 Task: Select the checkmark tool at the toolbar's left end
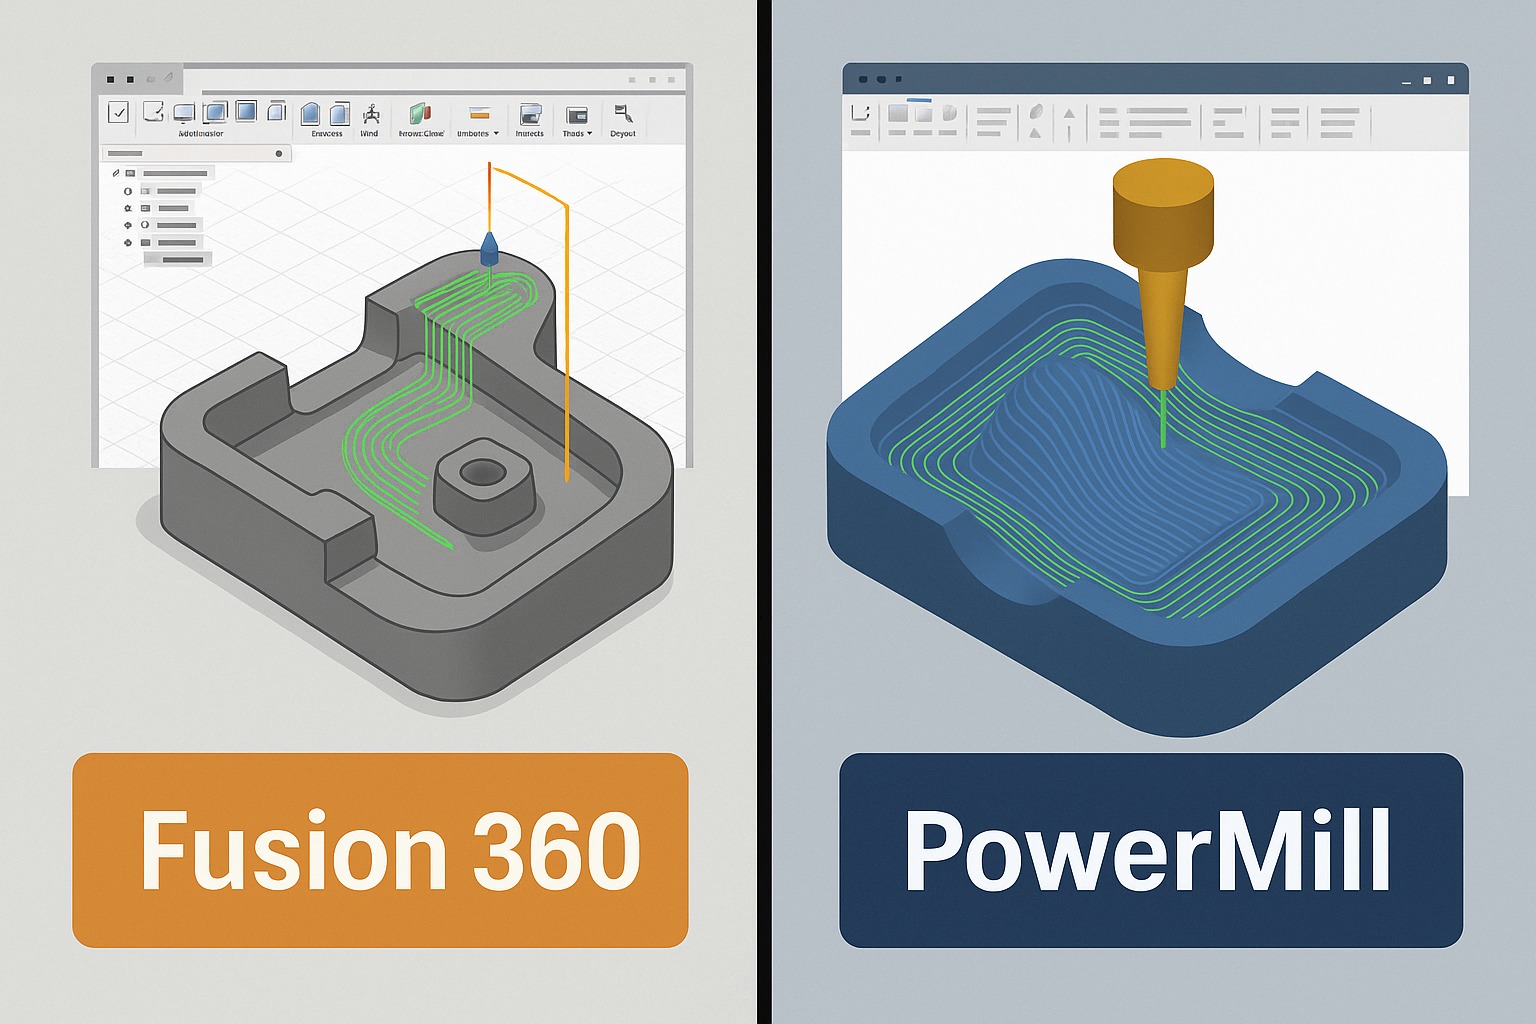point(117,114)
